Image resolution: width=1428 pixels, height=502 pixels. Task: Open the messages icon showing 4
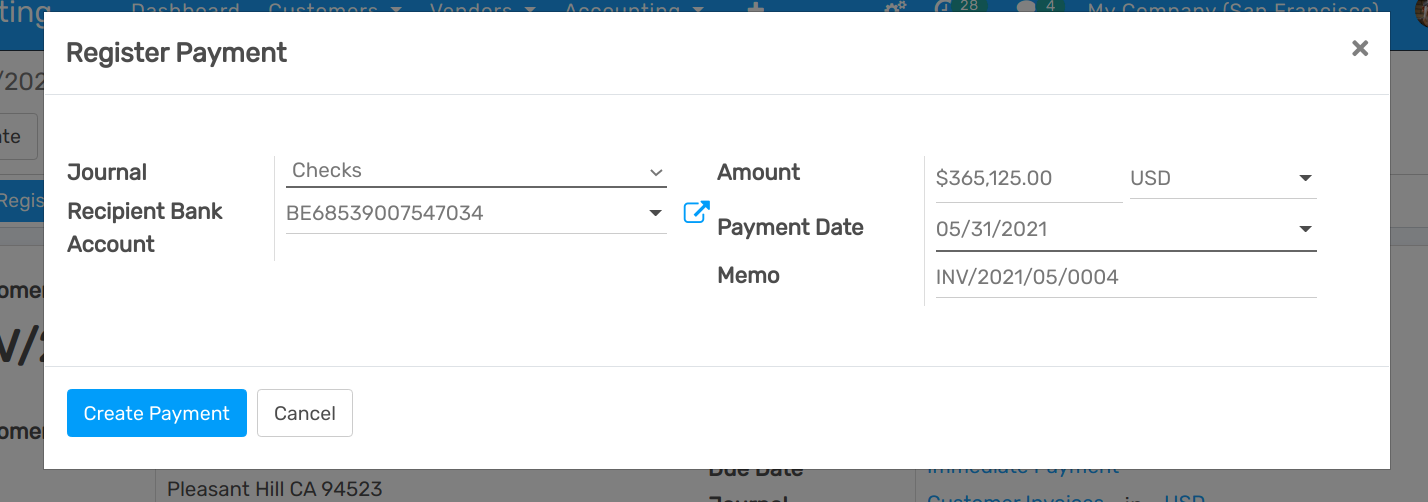[1023, 8]
